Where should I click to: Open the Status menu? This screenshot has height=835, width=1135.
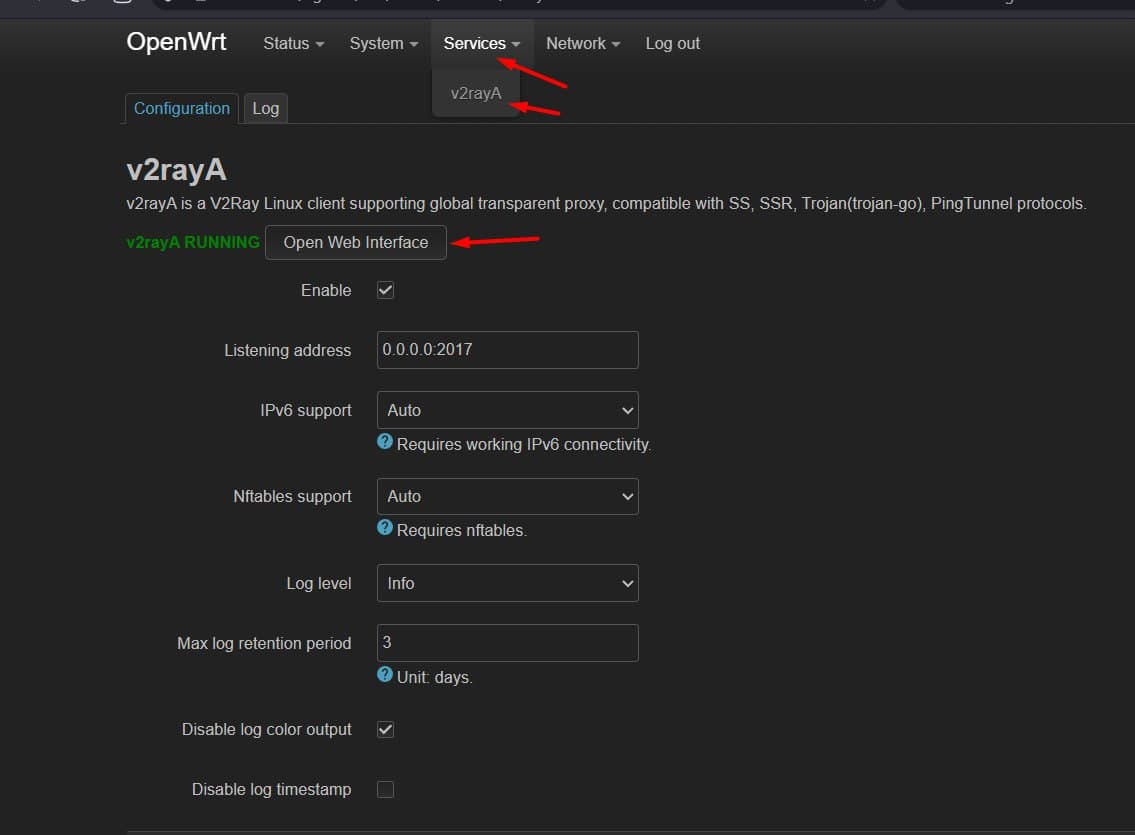click(291, 43)
